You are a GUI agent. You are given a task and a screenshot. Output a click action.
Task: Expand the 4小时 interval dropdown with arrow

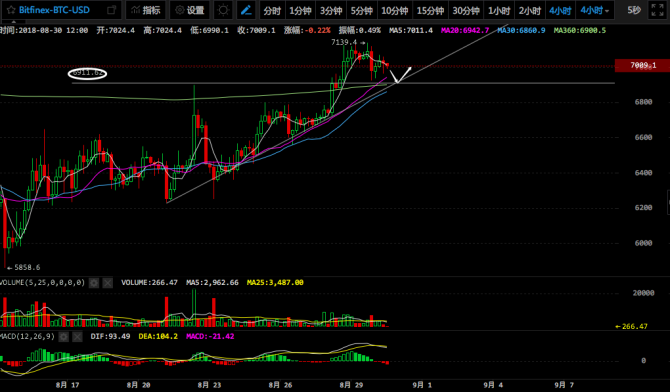[x=595, y=11]
